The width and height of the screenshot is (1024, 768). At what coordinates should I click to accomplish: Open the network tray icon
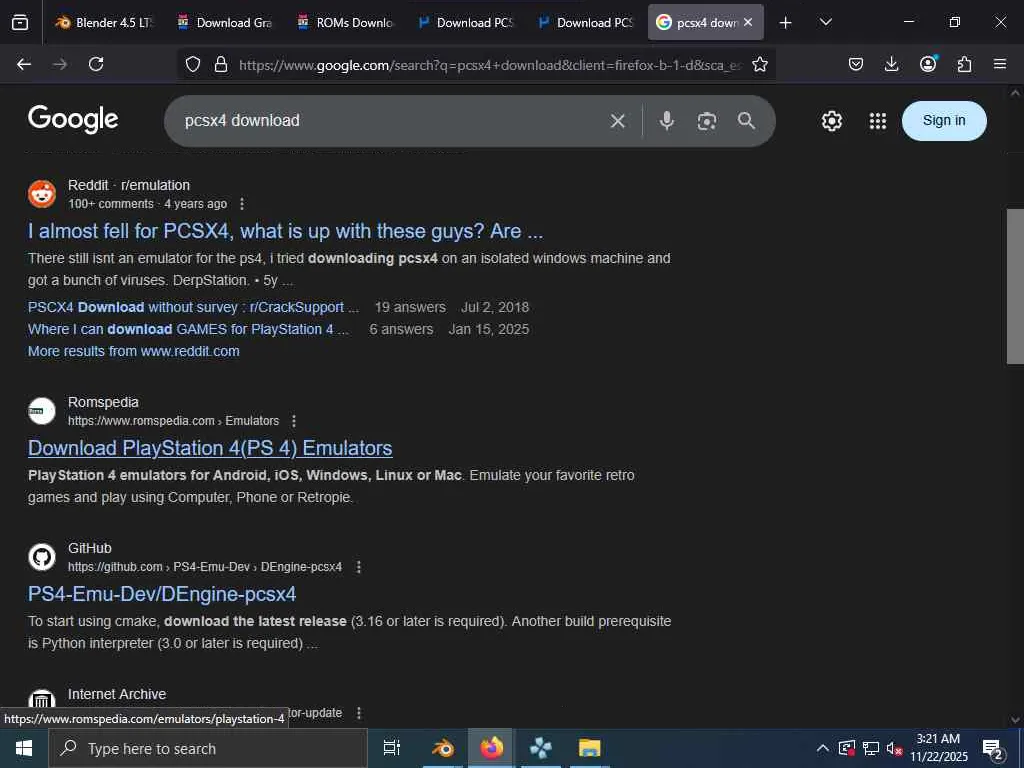coord(871,748)
